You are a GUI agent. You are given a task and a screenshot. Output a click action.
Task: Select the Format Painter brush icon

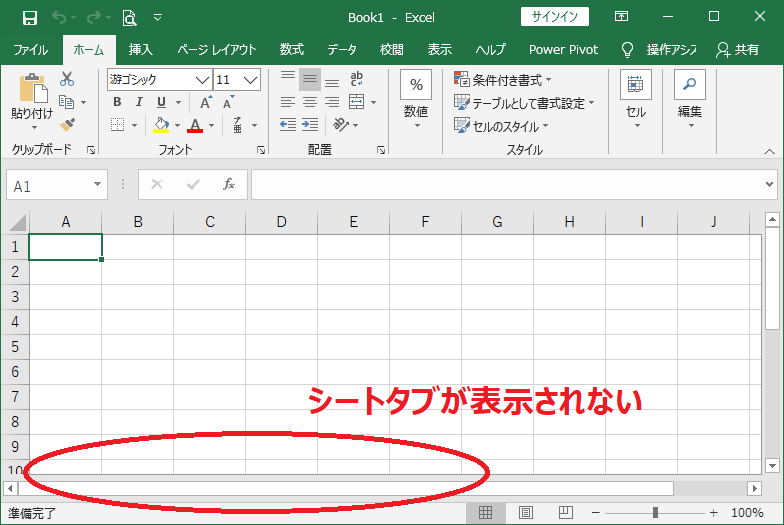[x=67, y=124]
